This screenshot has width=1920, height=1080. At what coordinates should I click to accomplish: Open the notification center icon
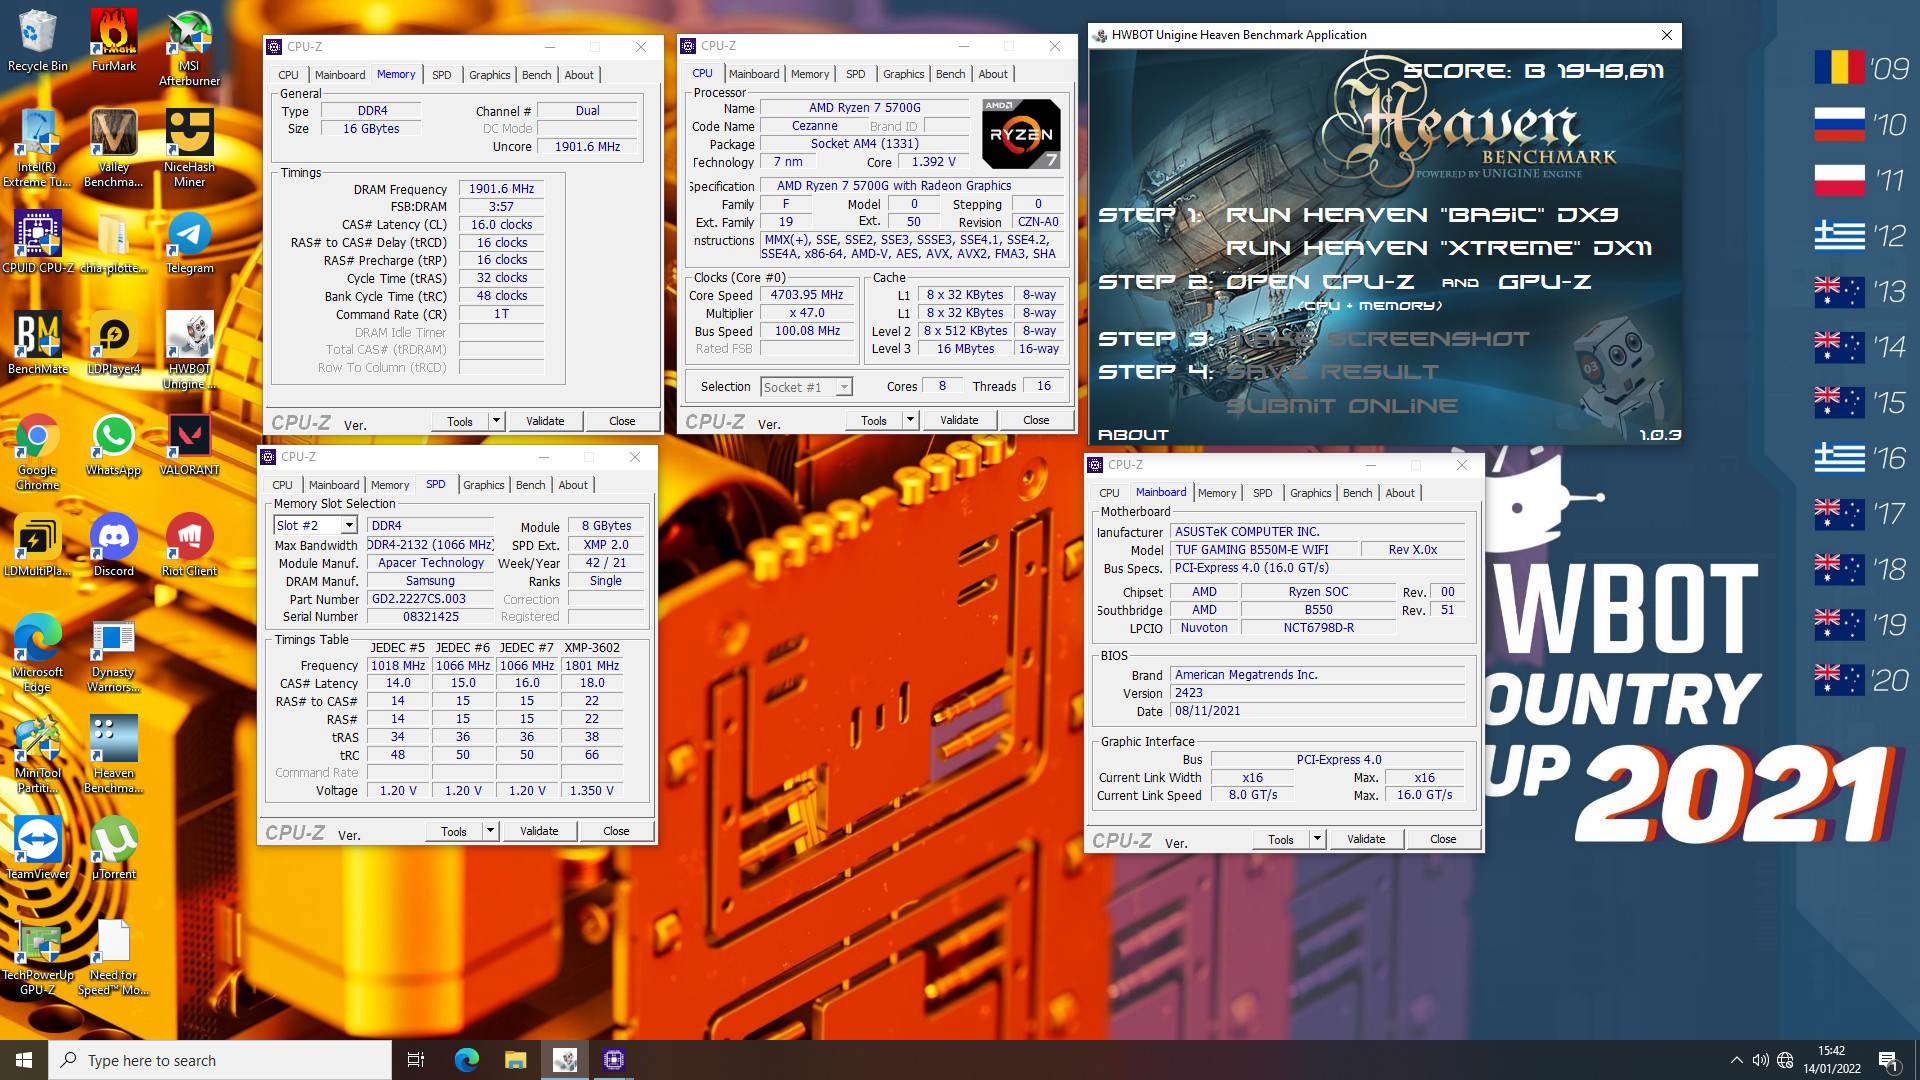(1888, 1060)
